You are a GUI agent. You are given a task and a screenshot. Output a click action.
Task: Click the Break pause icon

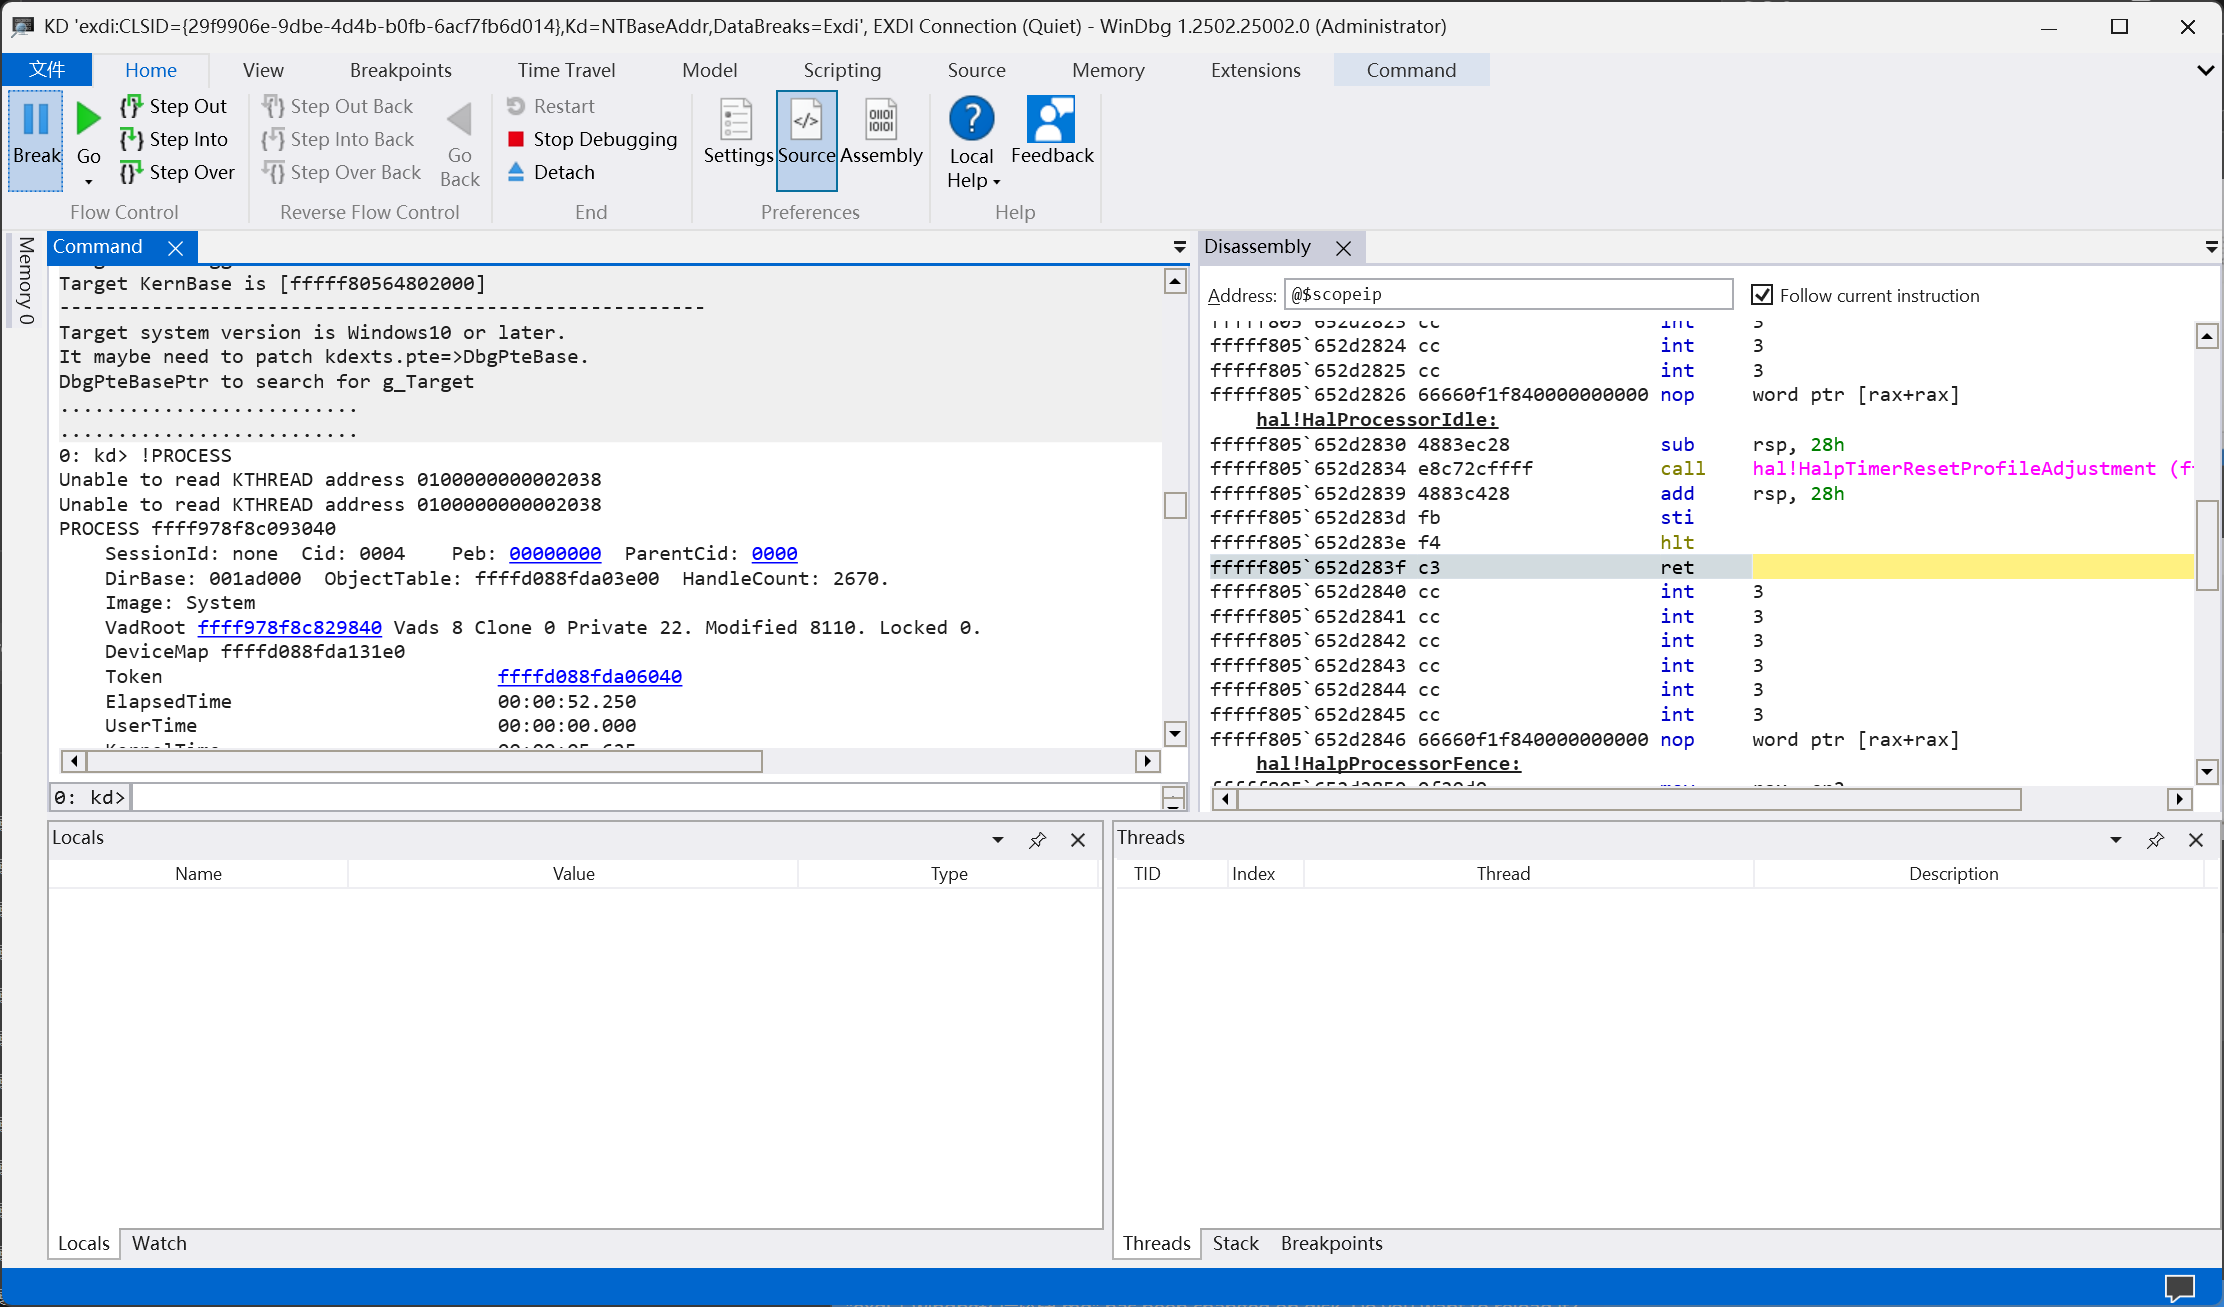click(36, 119)
